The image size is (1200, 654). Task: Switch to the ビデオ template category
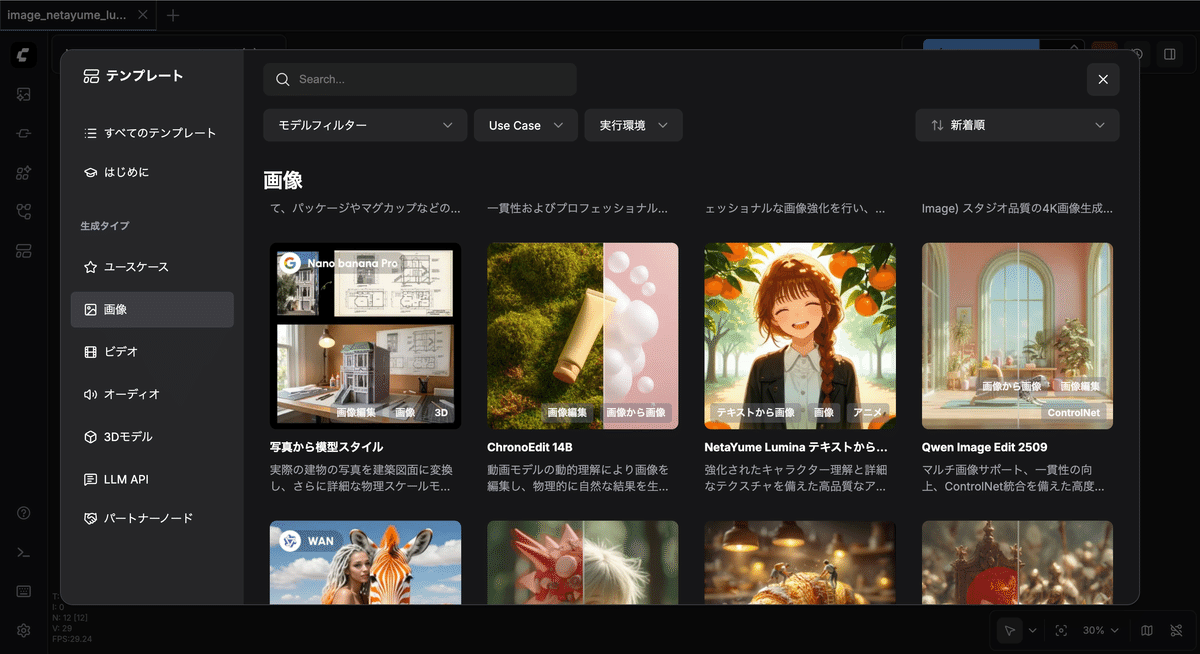pos(151,351)
